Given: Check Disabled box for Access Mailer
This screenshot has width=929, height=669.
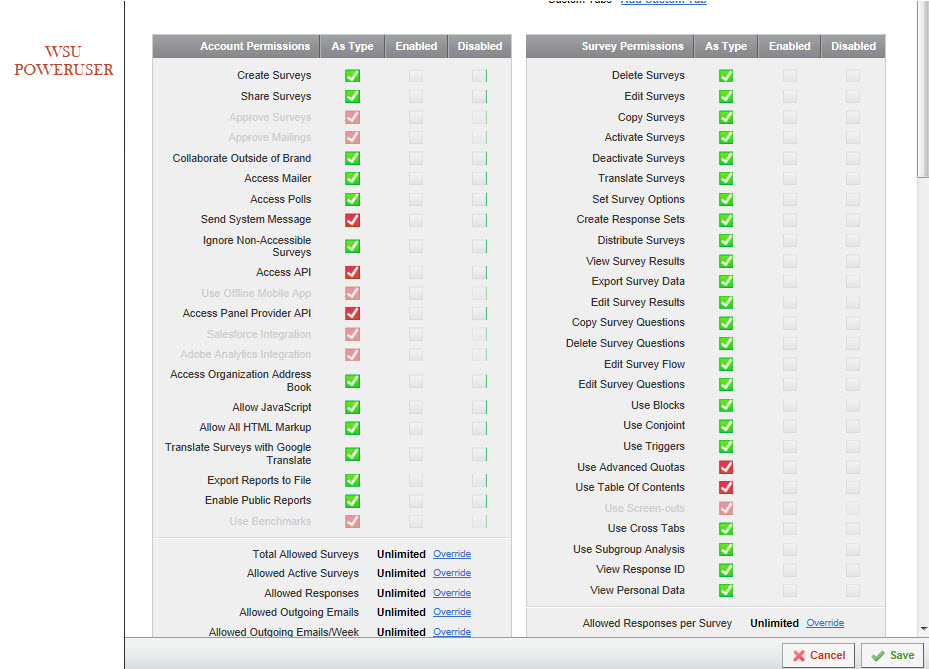Looking at the screenshot, I should pyautogui.click(x=480, y=179).
